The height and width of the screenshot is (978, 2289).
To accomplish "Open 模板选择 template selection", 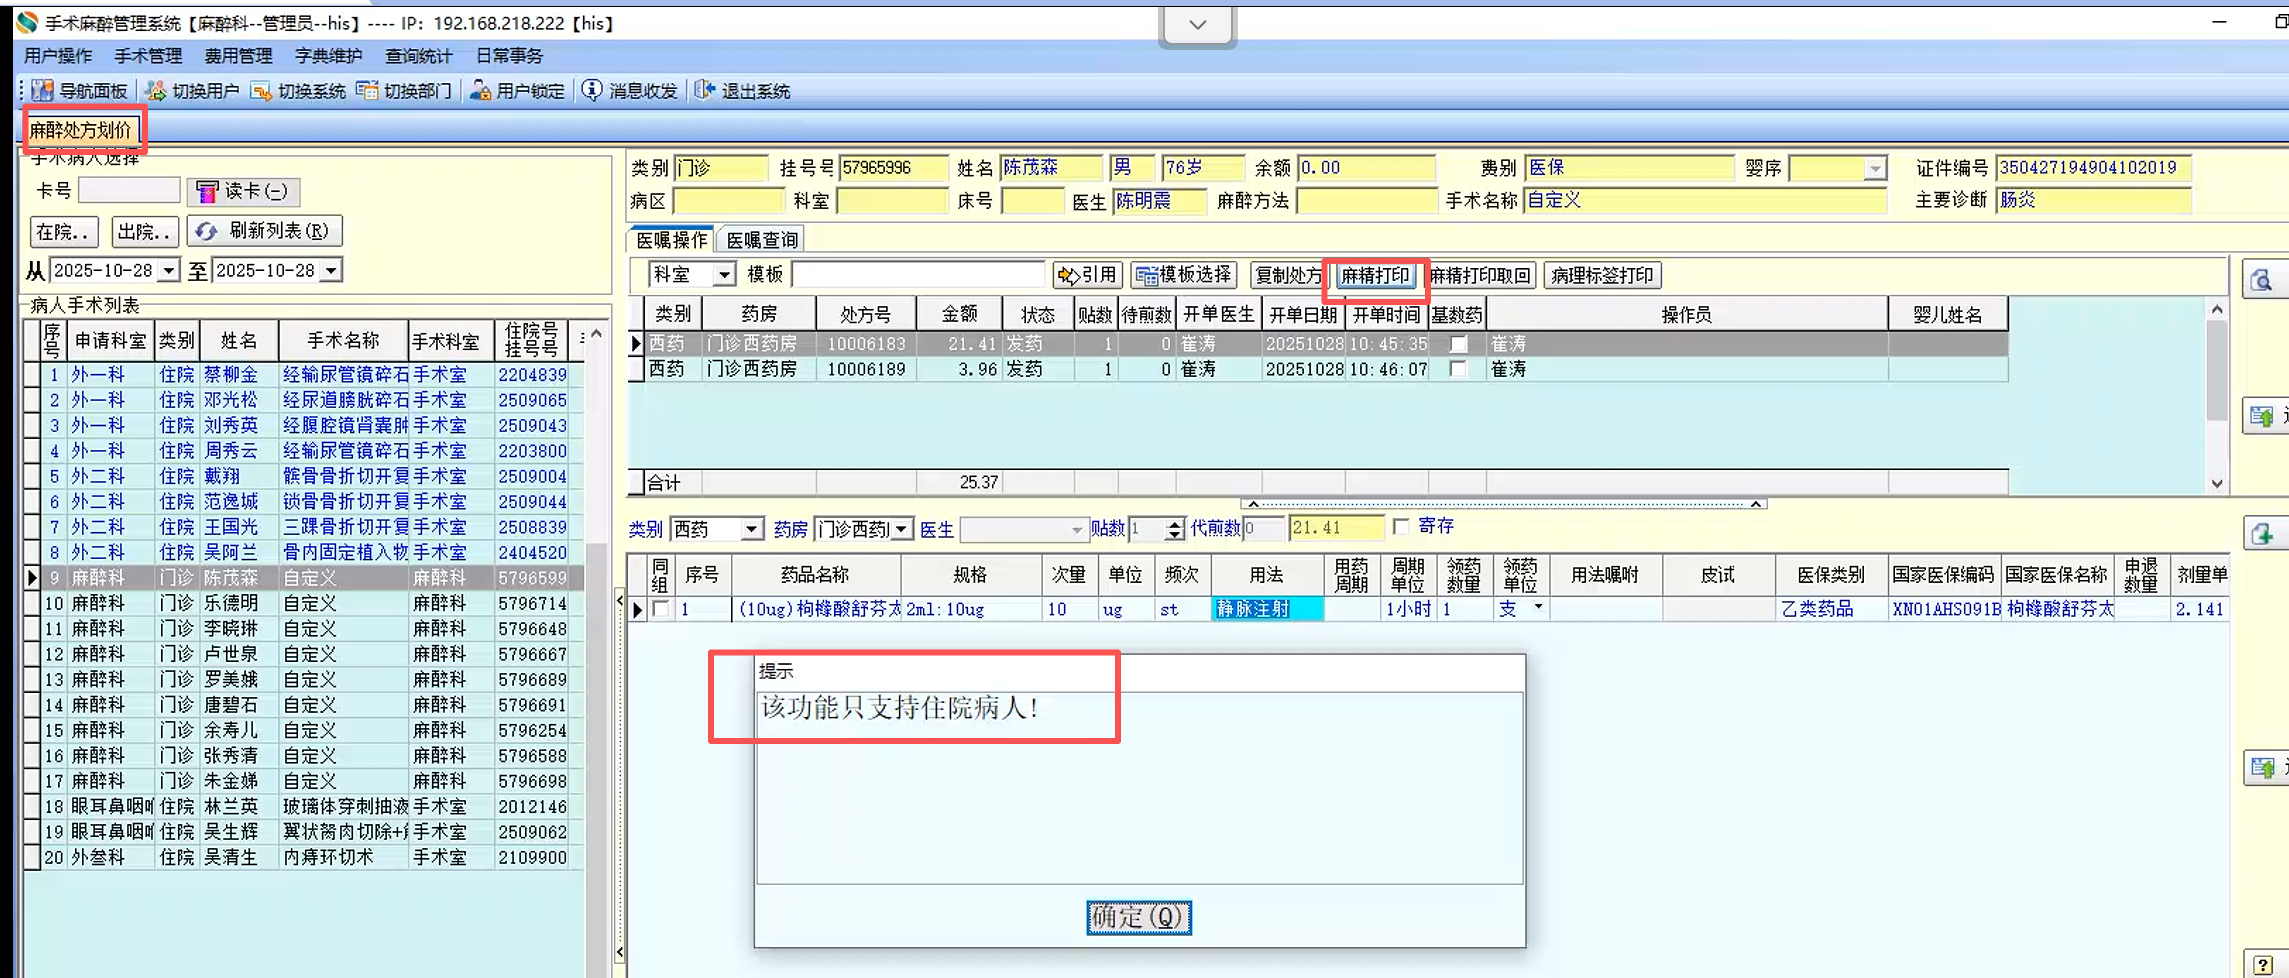I will pos(1185,275).
